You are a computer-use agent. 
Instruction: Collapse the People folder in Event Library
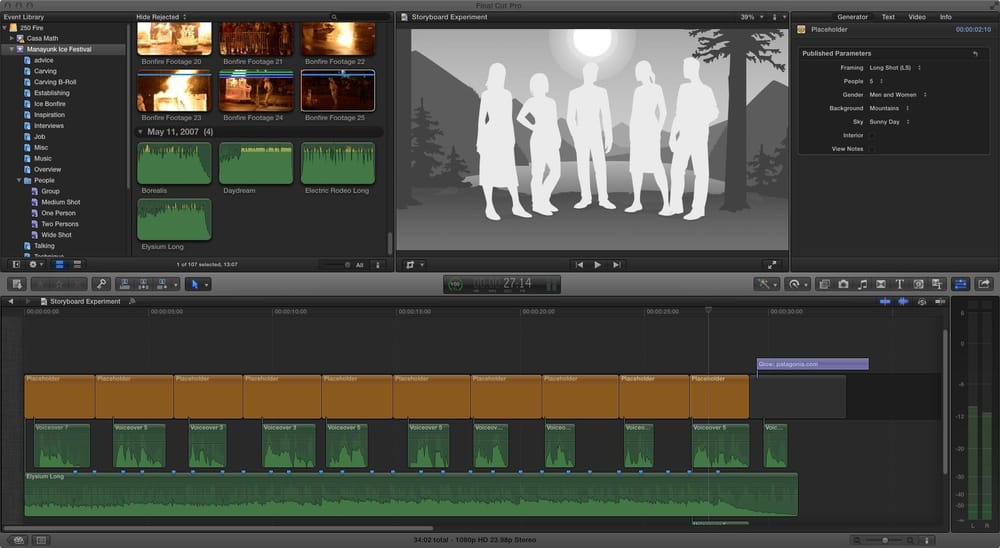tap(18, 181)
